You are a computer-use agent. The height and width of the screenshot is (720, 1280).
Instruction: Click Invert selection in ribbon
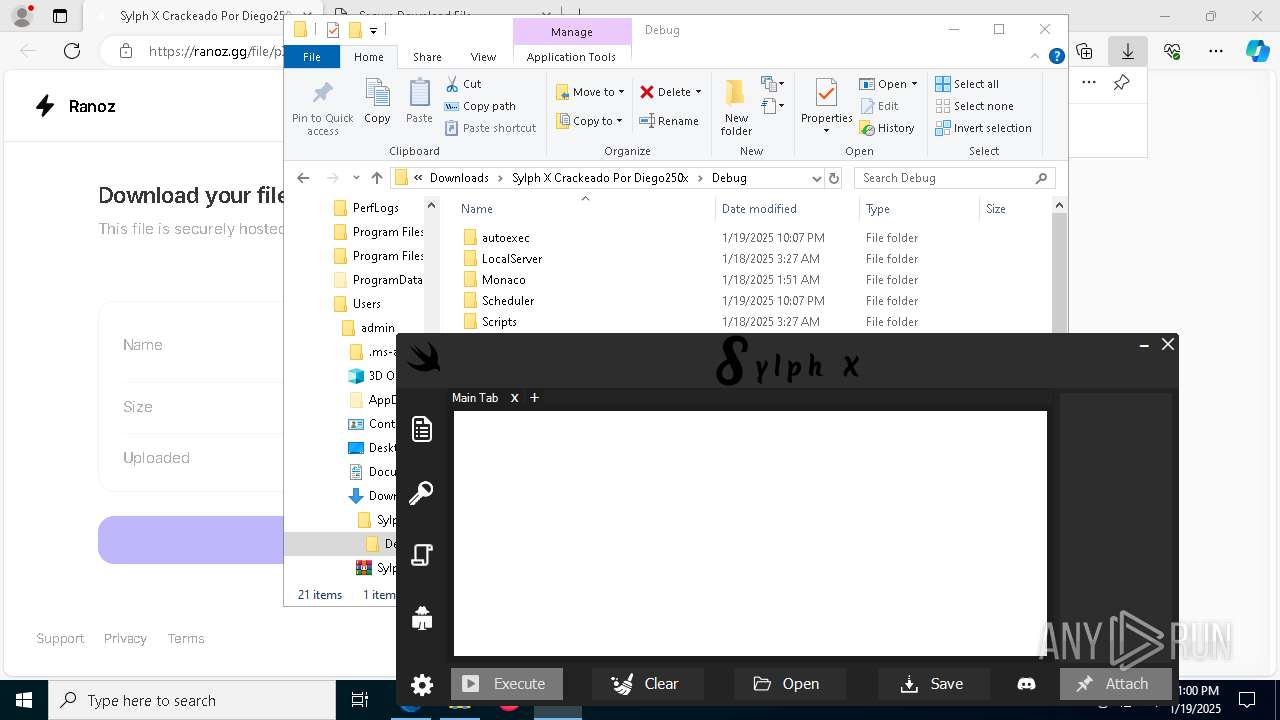(984, 128)
